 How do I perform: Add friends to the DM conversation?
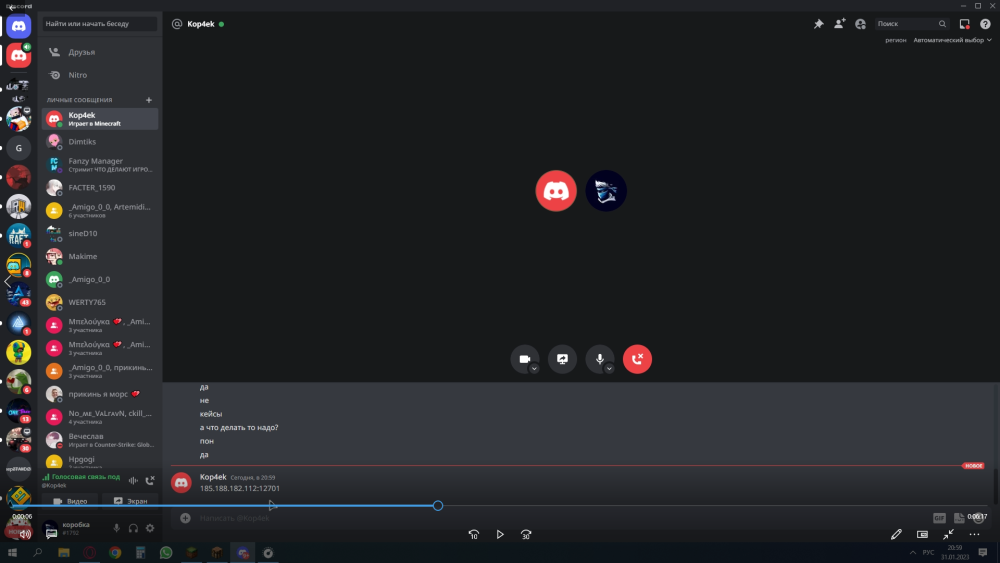pos(839,24)
